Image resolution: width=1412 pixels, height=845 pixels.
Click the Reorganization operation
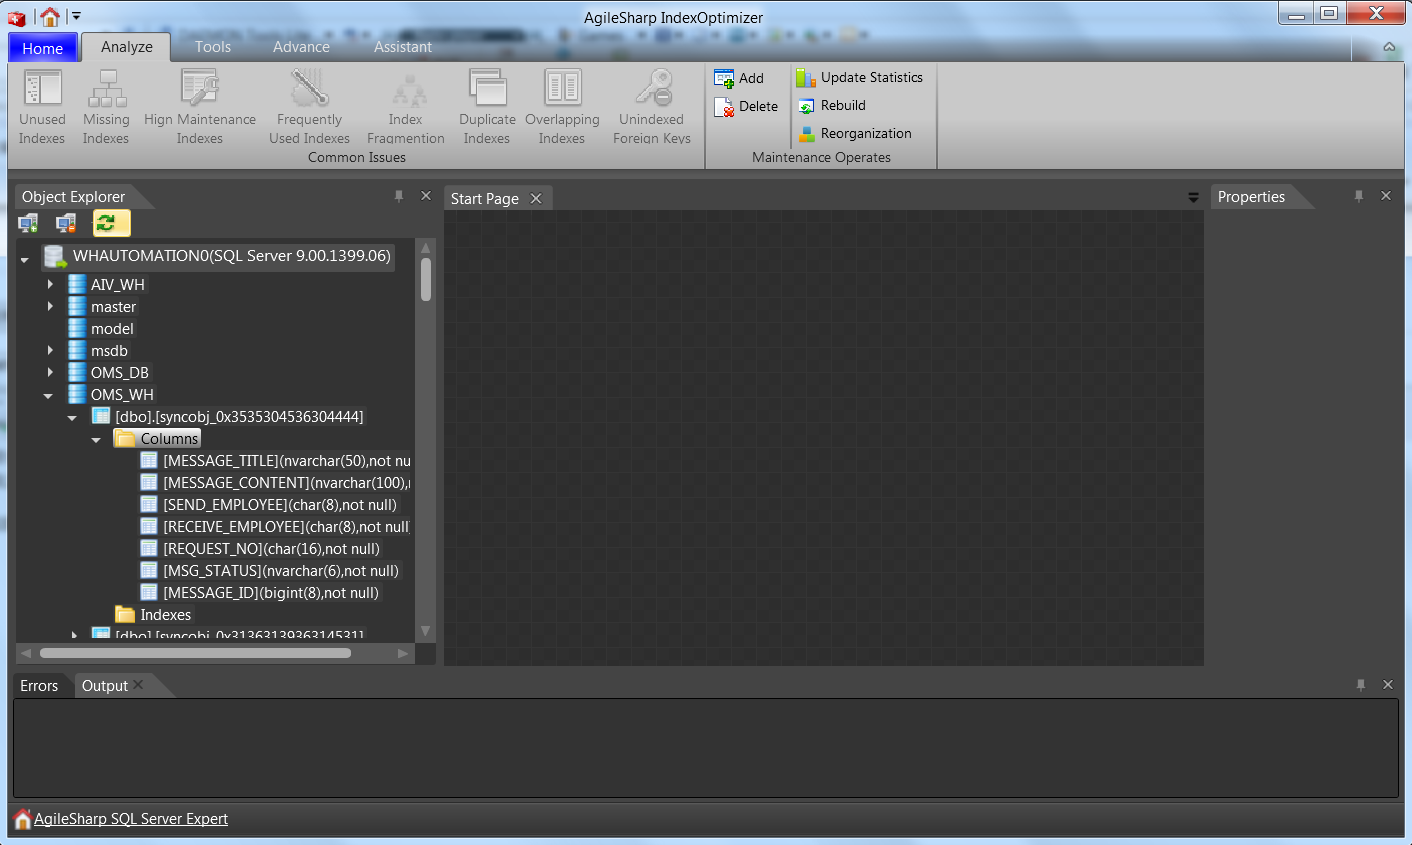pyautogui.click(x=854, y=133)
